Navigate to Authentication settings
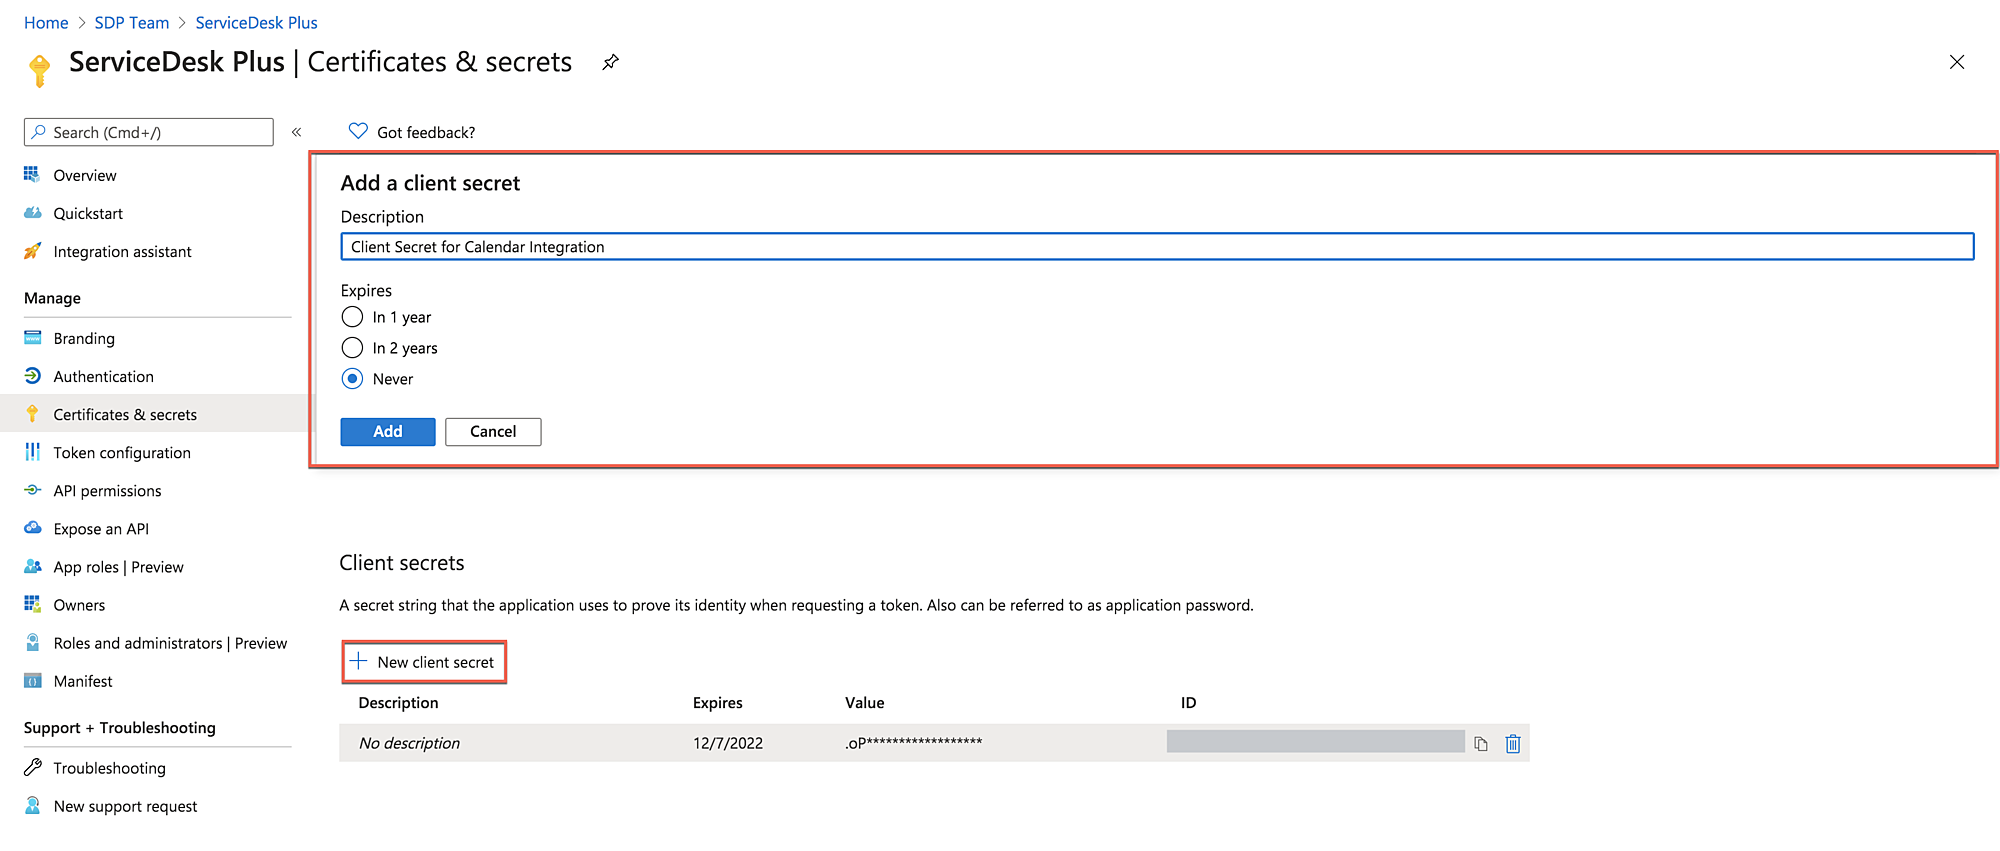The width and height of the screenshot is (2000, 851). coord(103,377)
